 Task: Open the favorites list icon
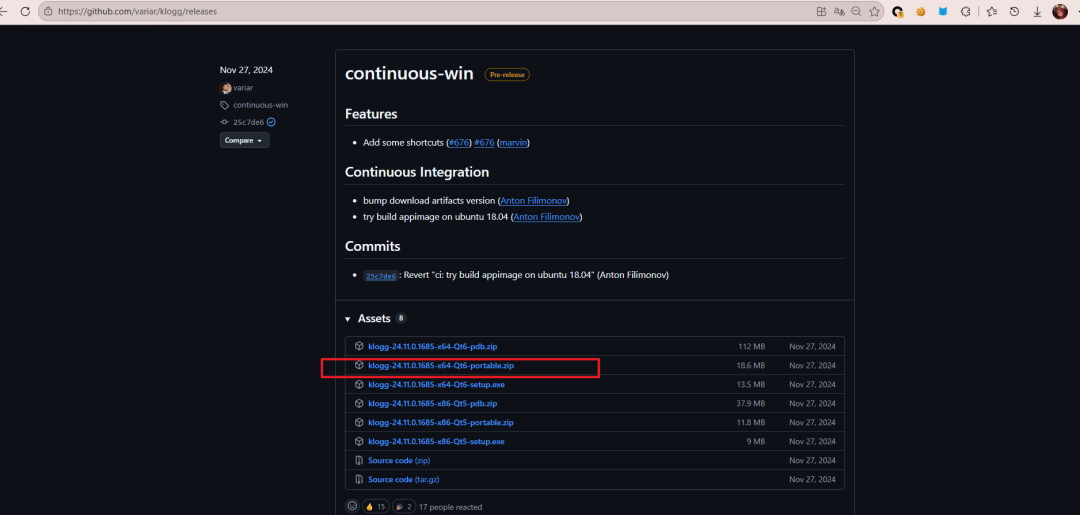pos(992,11)
